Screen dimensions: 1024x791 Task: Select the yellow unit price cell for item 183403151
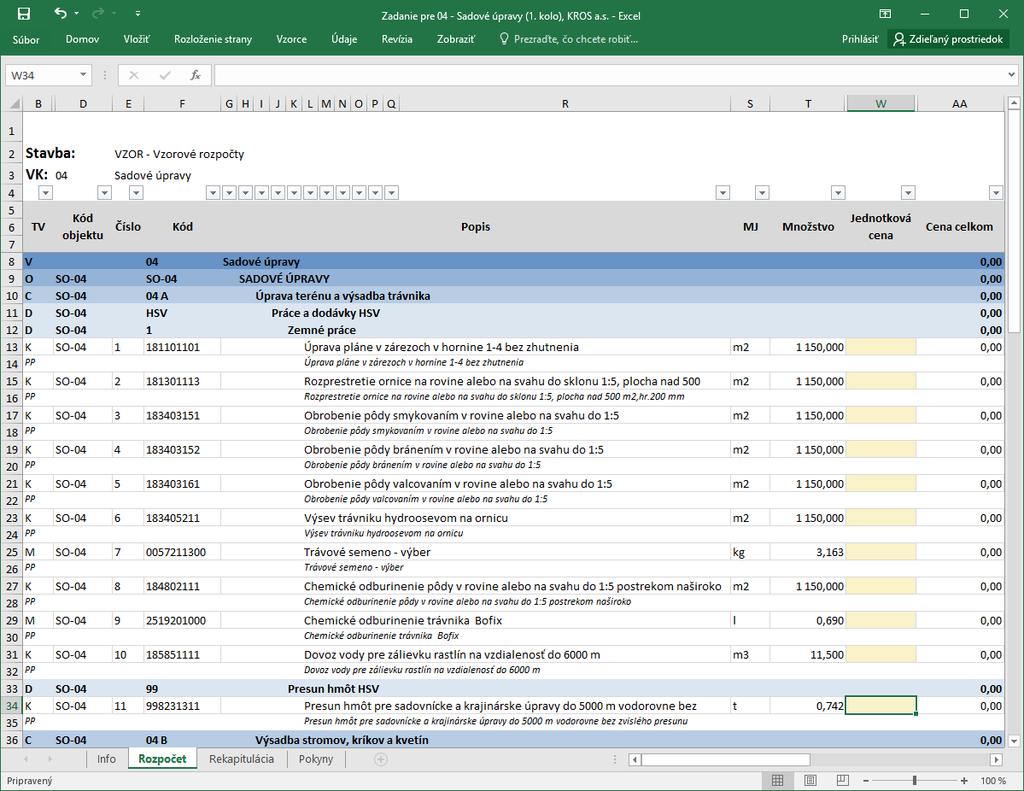click(x=881, y=415)
